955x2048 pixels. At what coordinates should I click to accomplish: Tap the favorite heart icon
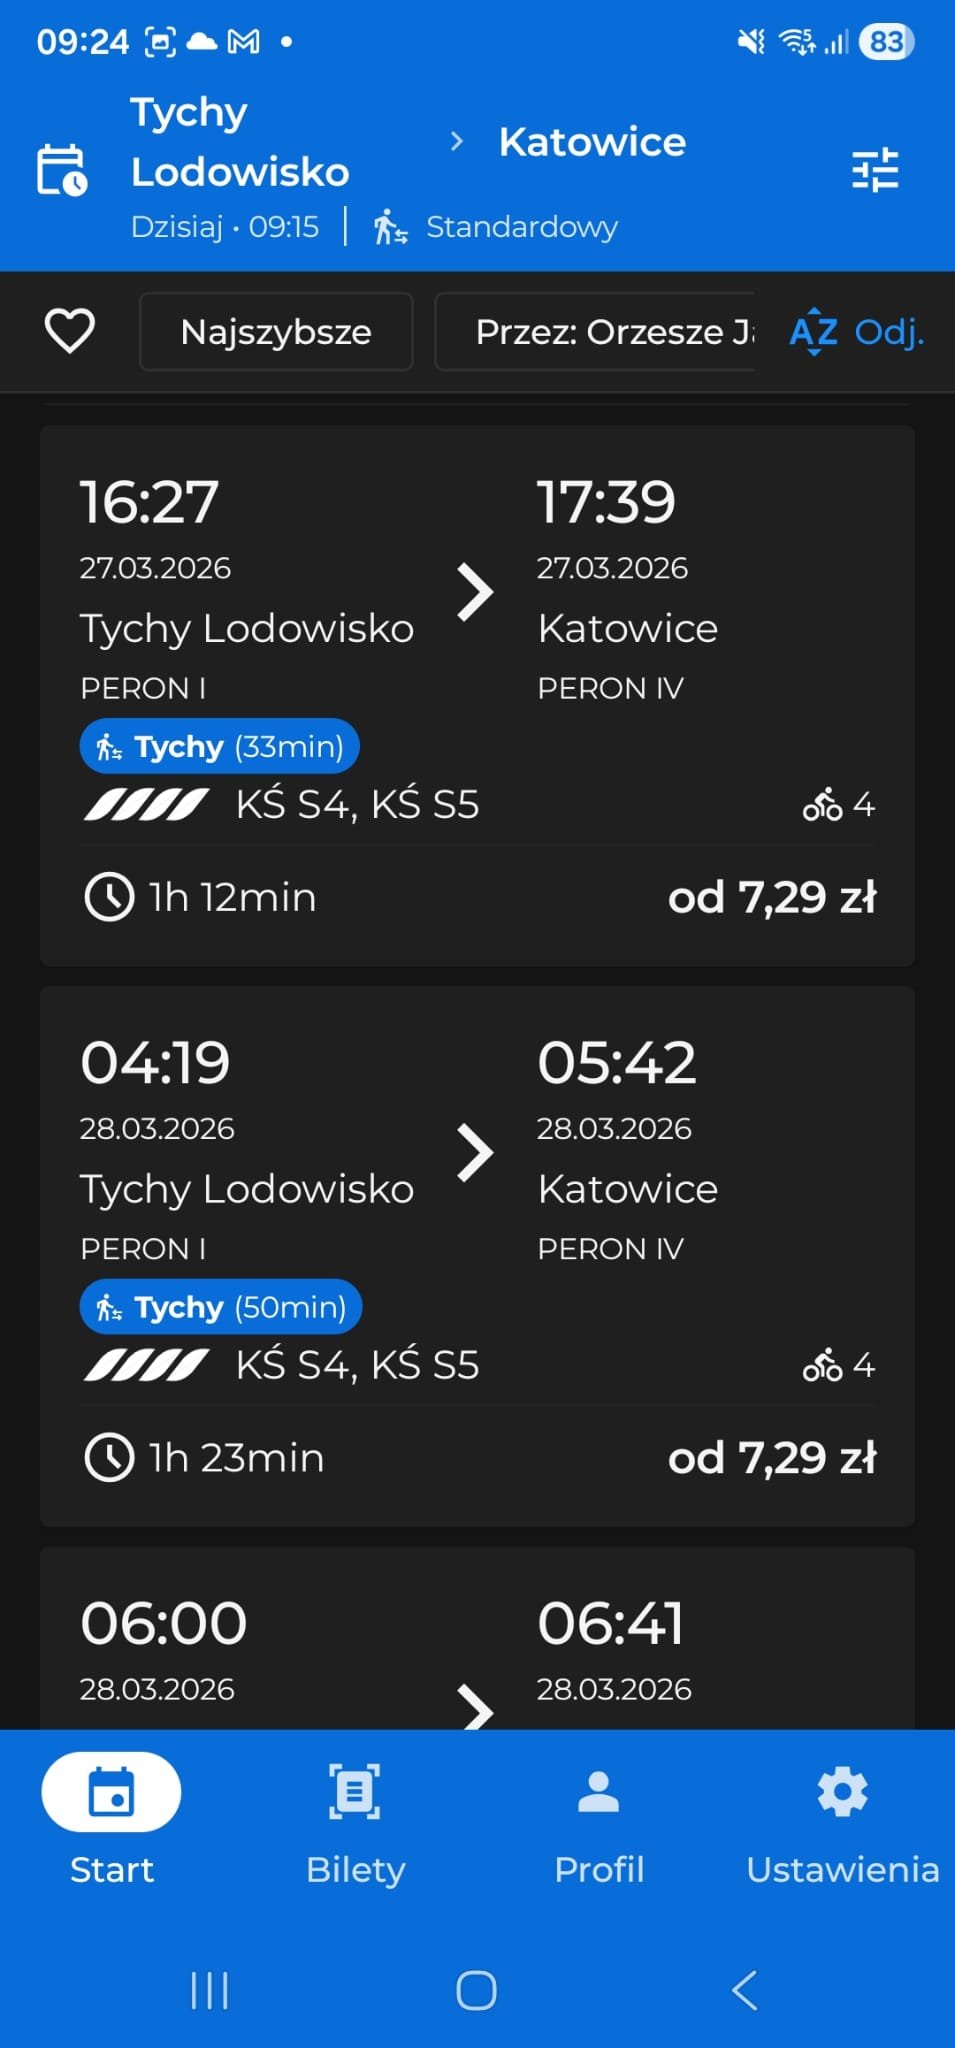point(70,331)
